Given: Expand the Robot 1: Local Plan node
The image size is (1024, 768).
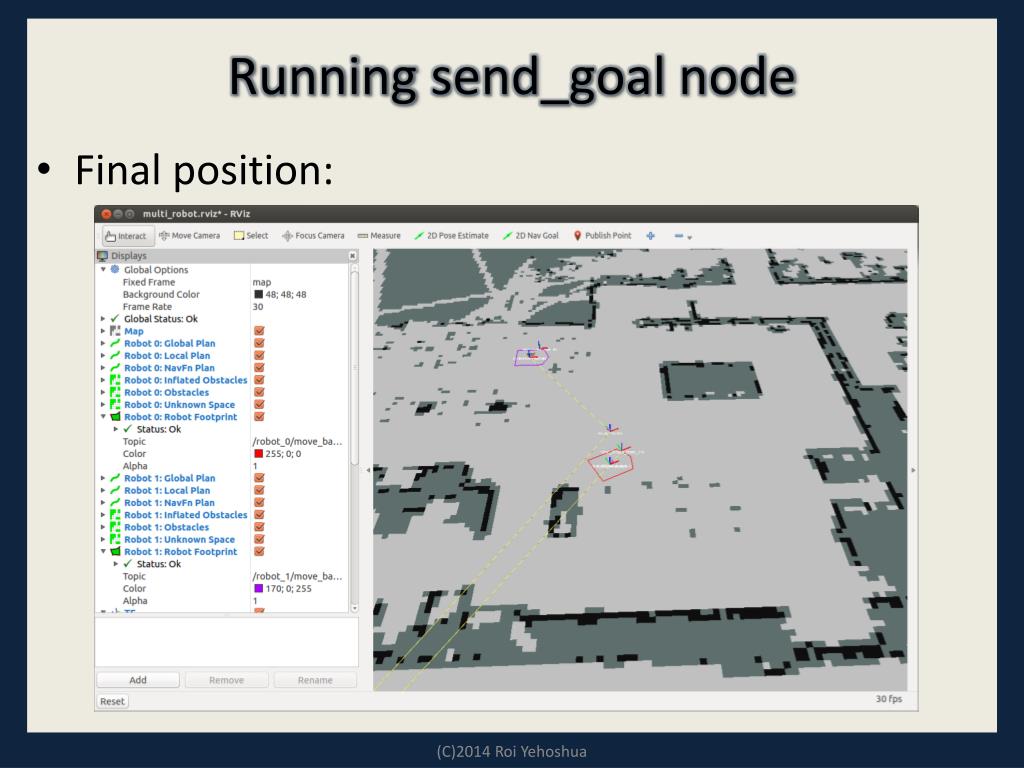Looking at the screenshot, I should tap(103, 490).
